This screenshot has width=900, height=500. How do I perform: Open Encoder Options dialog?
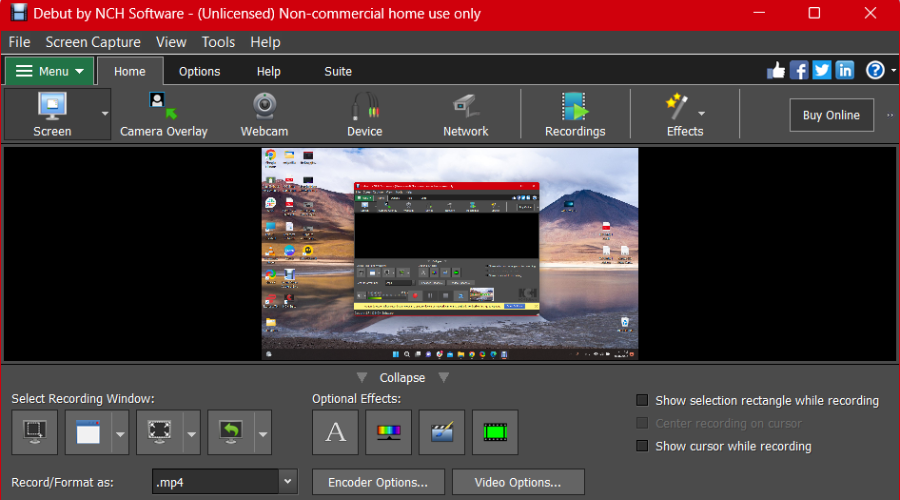[x=378, y=482]
